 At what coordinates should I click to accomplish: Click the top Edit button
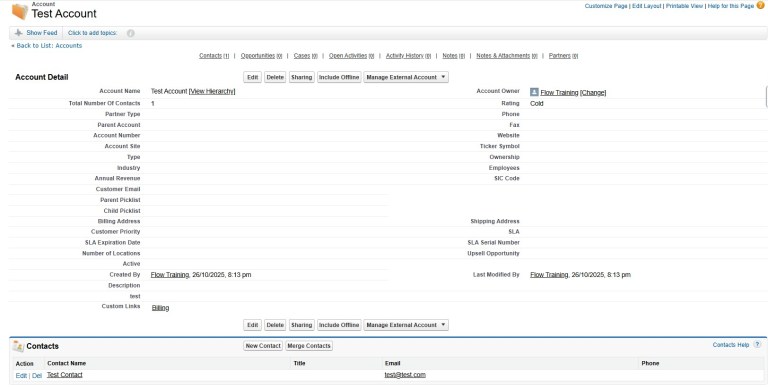(x=252, y=77)
